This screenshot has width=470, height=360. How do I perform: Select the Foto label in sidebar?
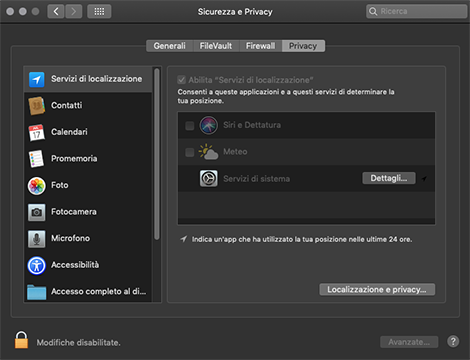[60, 185]
